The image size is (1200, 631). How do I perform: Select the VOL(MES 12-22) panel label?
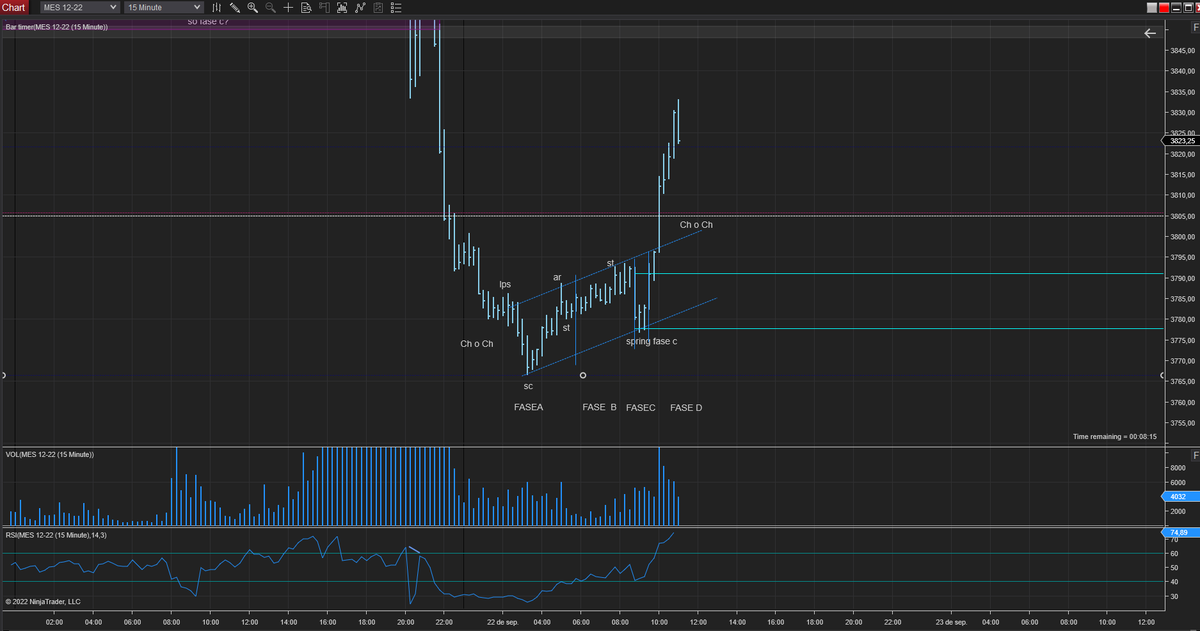click(50, 455)
